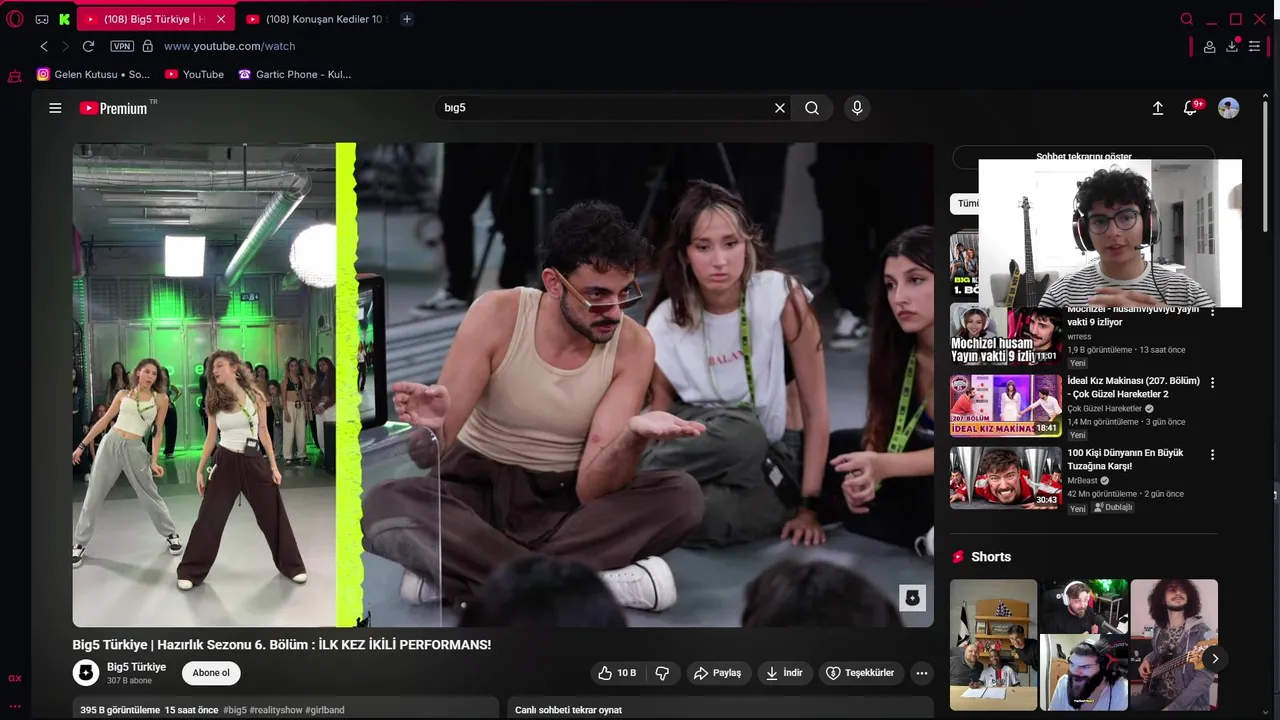Download the video with İndir
Image resolution: width=1280 pixels, height=720 pixels.
pyautogui.click(x=785, y=673)
